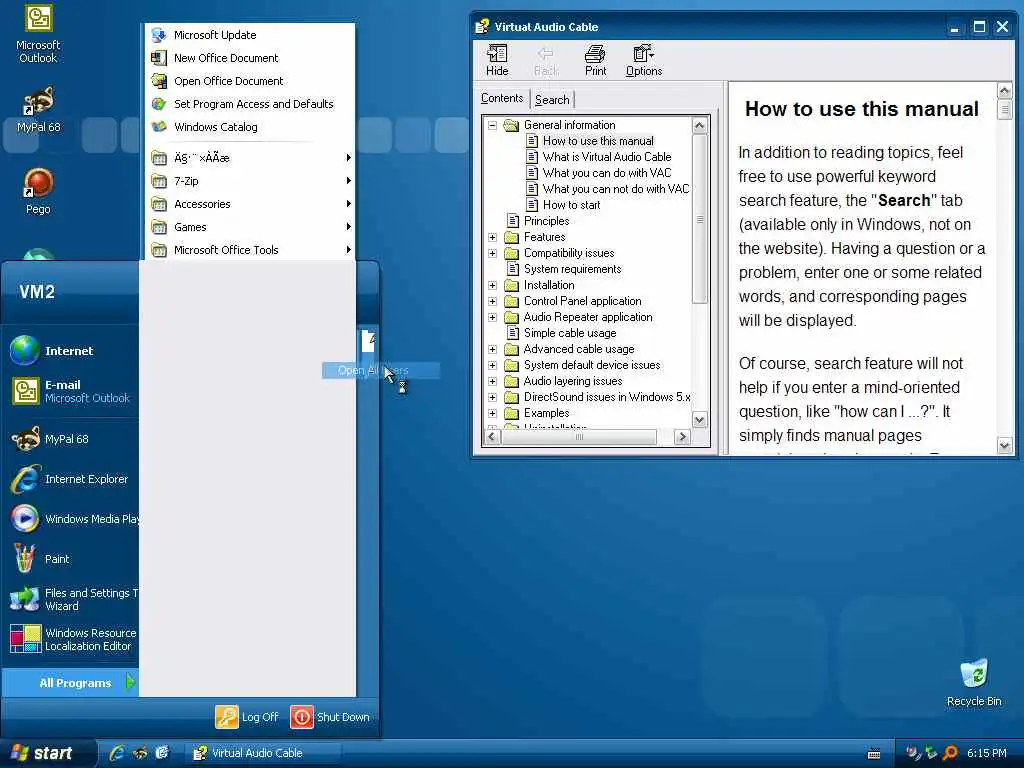Launch MyPal 68 from Start menu
The image size is (1024, 768).
(x=71, y=439)
